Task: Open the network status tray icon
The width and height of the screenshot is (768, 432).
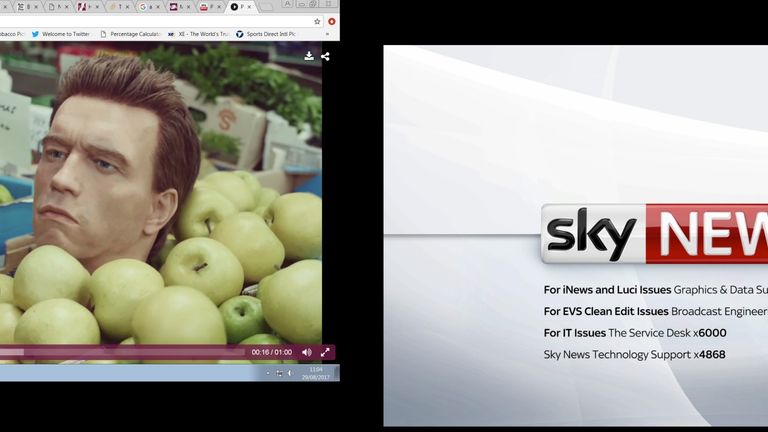Action: [x=279, y=373]
